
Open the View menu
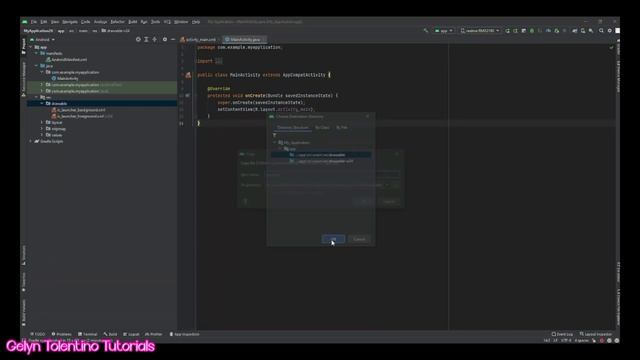click(x=55, y=22)
